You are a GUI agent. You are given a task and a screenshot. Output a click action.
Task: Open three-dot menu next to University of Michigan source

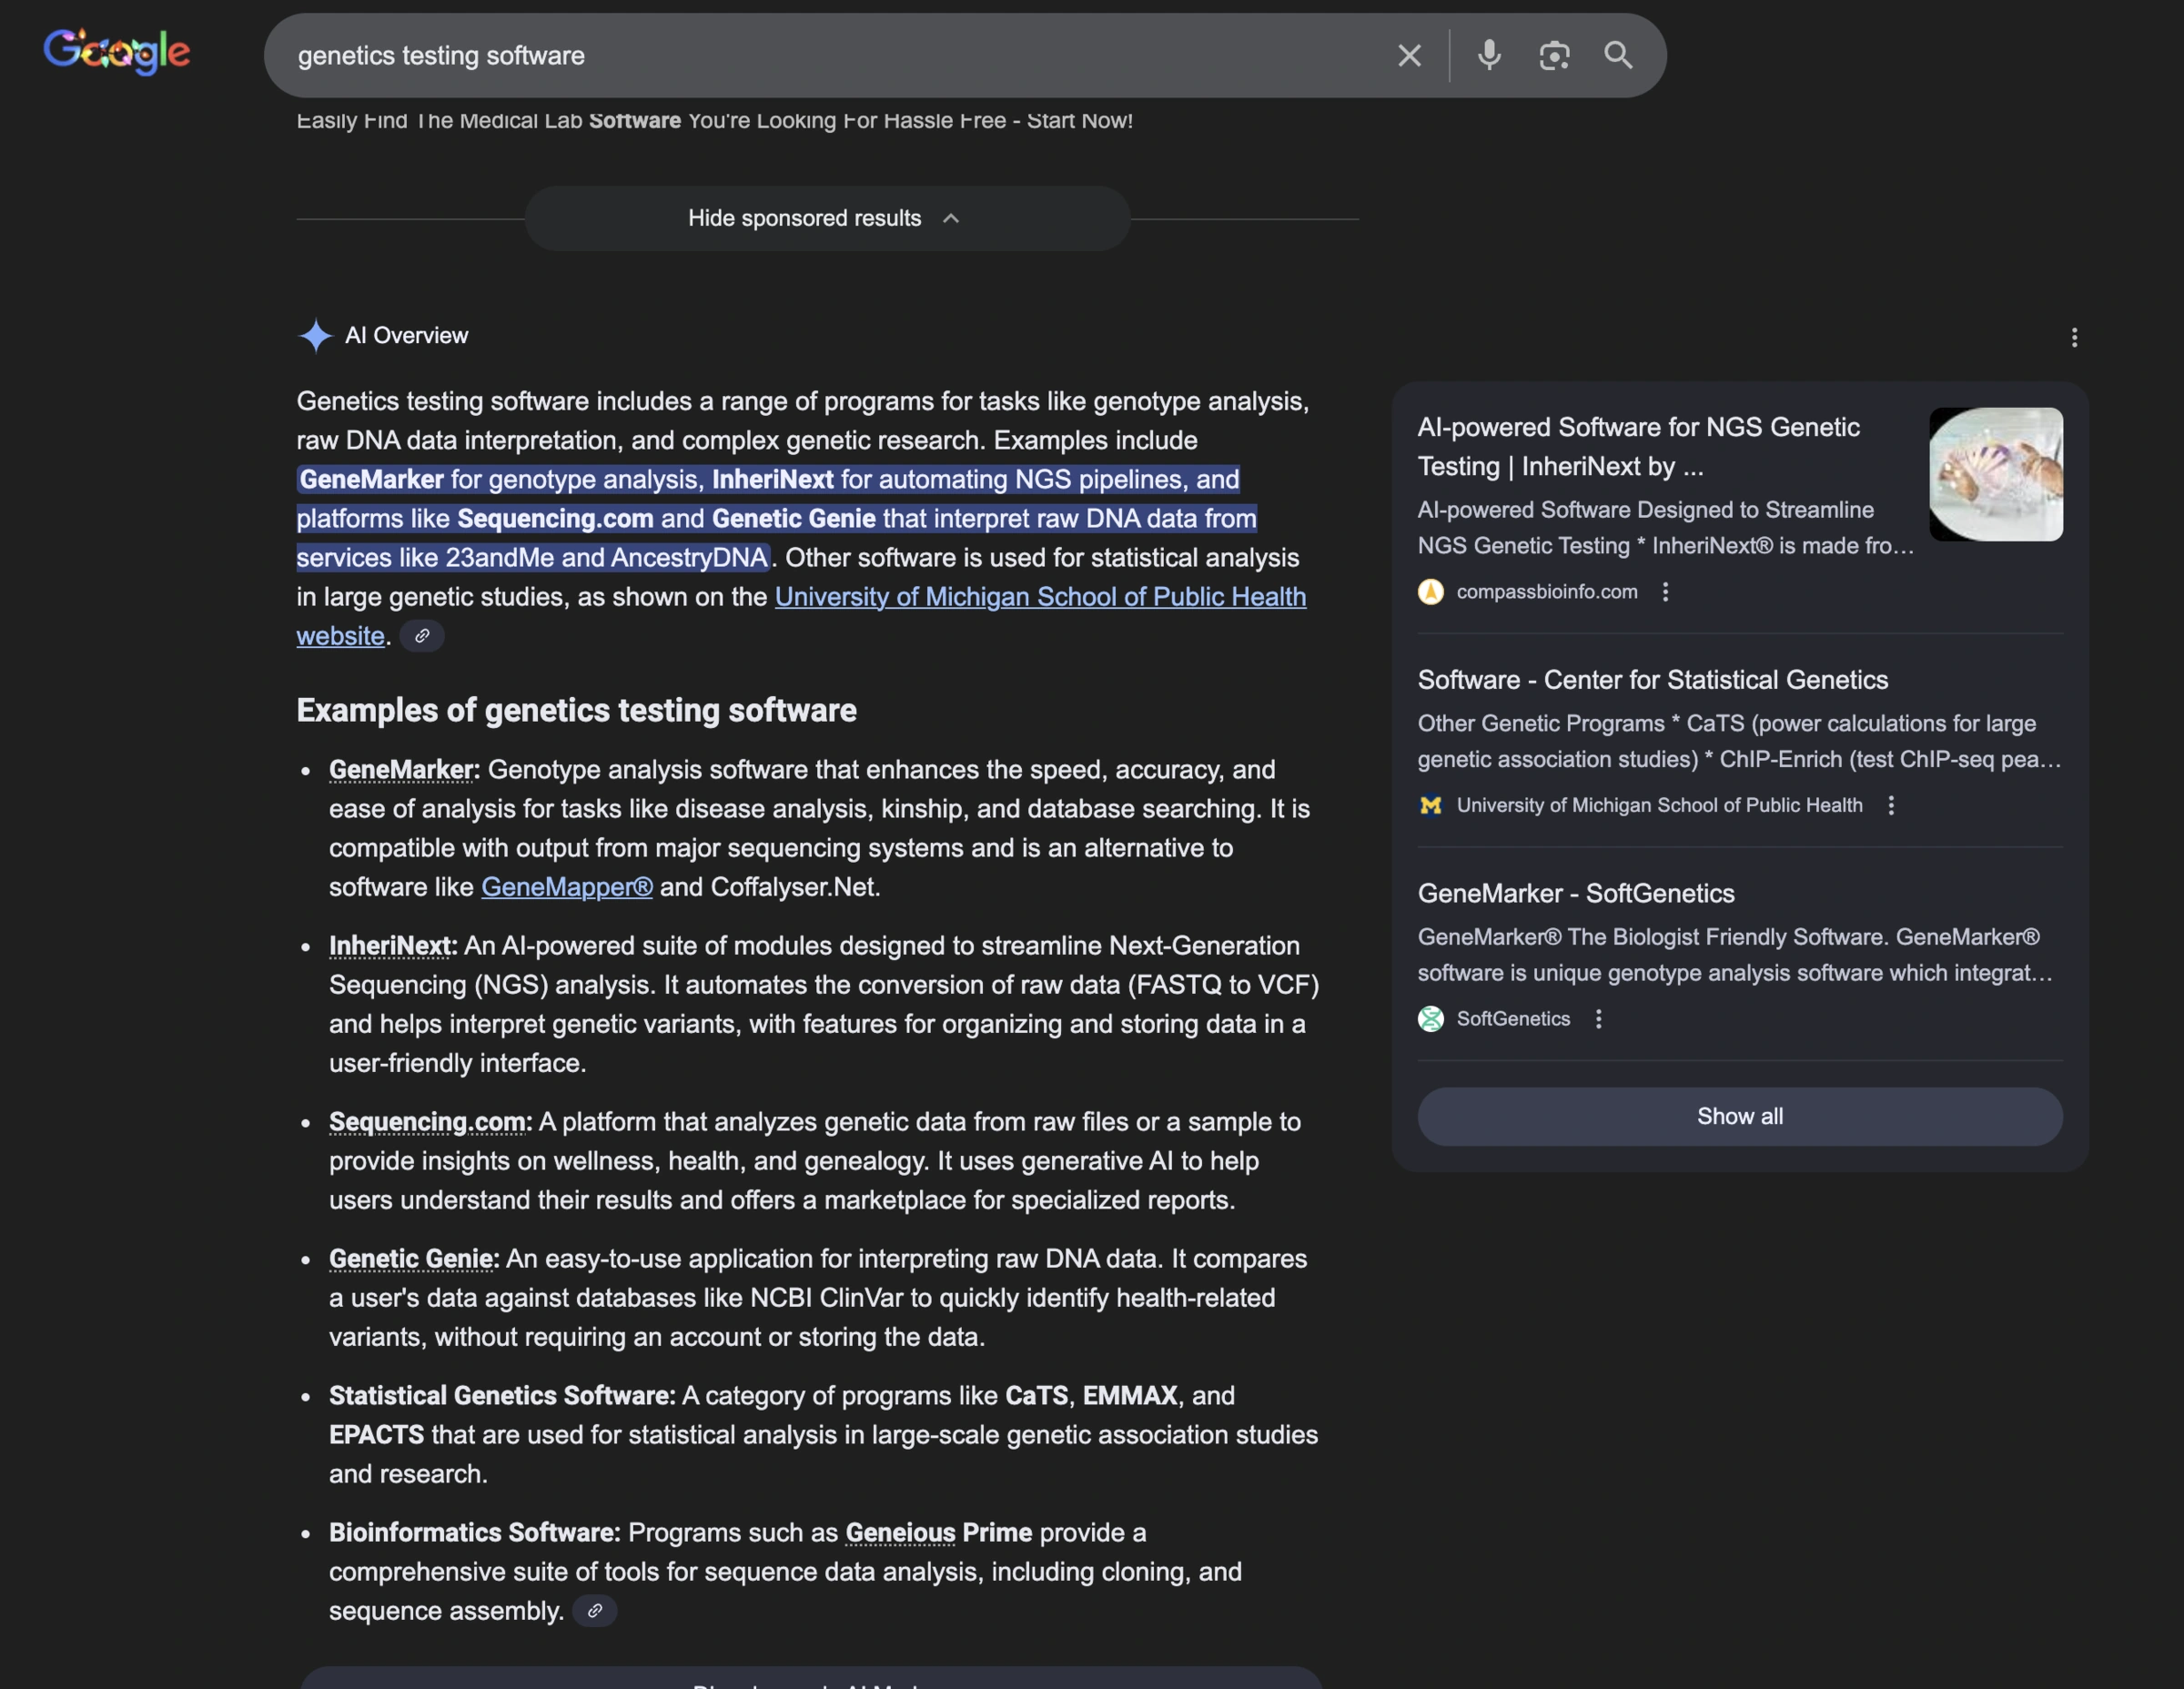[x=1890, y=806]
